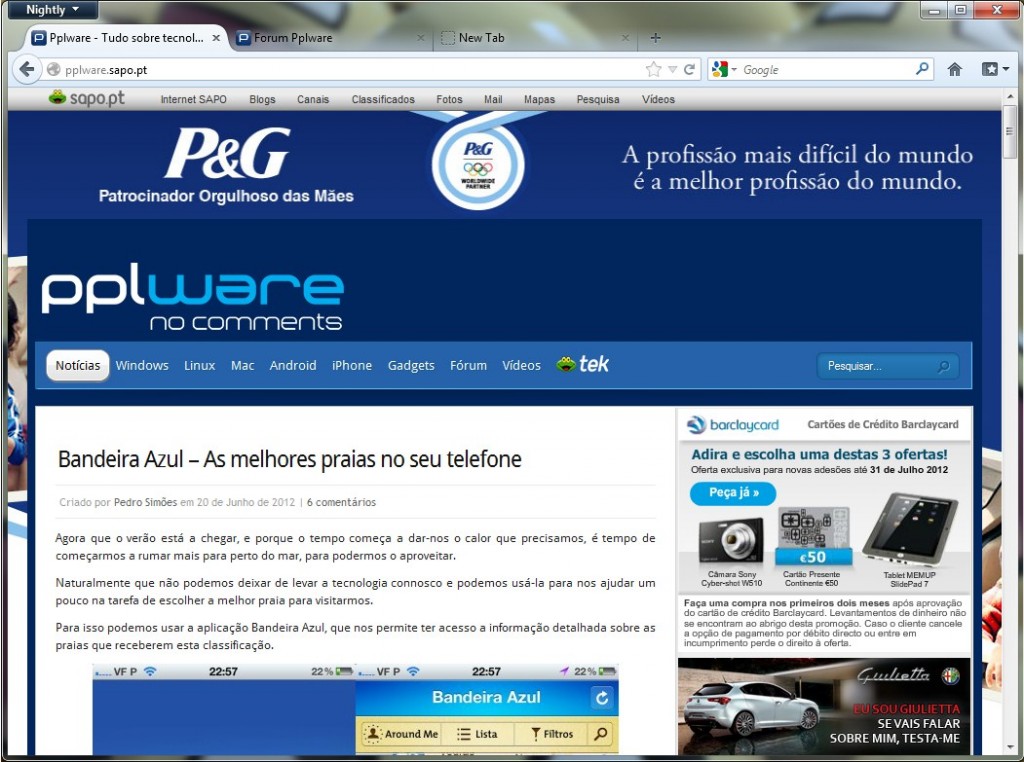This screenshot has height=762, width=1024.
Task: Select the Fórum menu item
Action: point(468,366)
